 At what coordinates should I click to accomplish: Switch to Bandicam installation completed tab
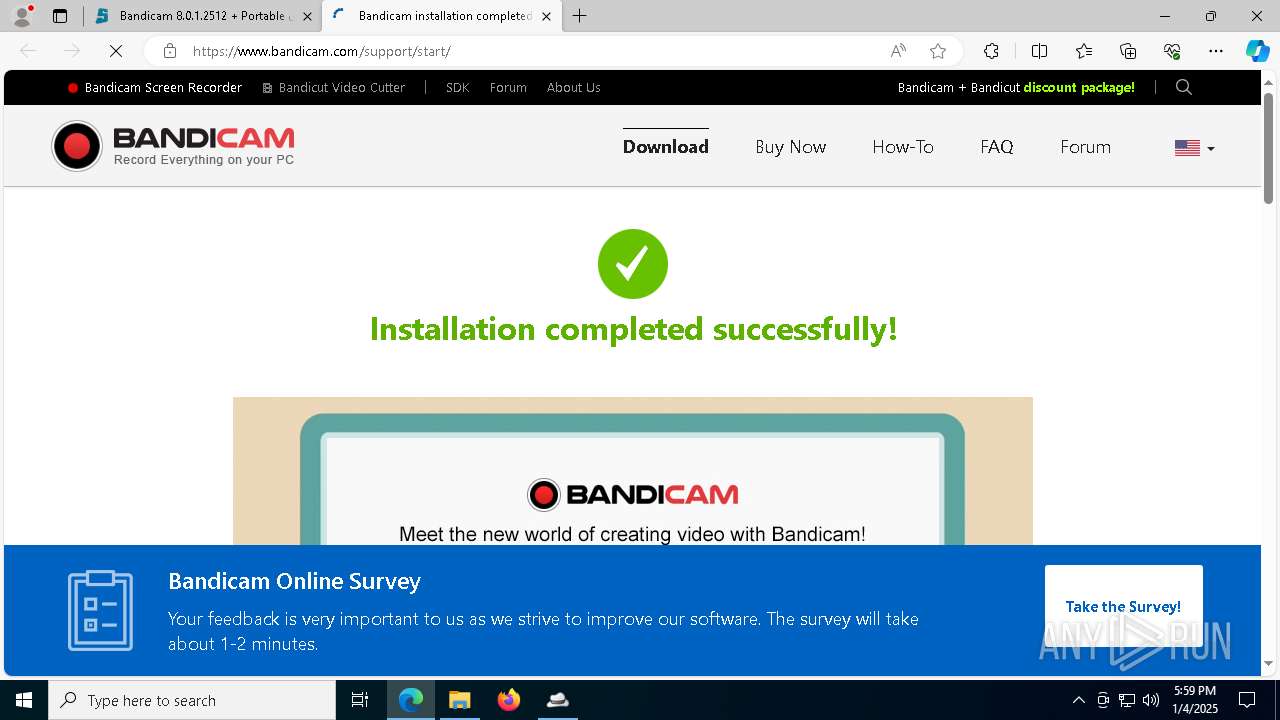tap(444, 16)
